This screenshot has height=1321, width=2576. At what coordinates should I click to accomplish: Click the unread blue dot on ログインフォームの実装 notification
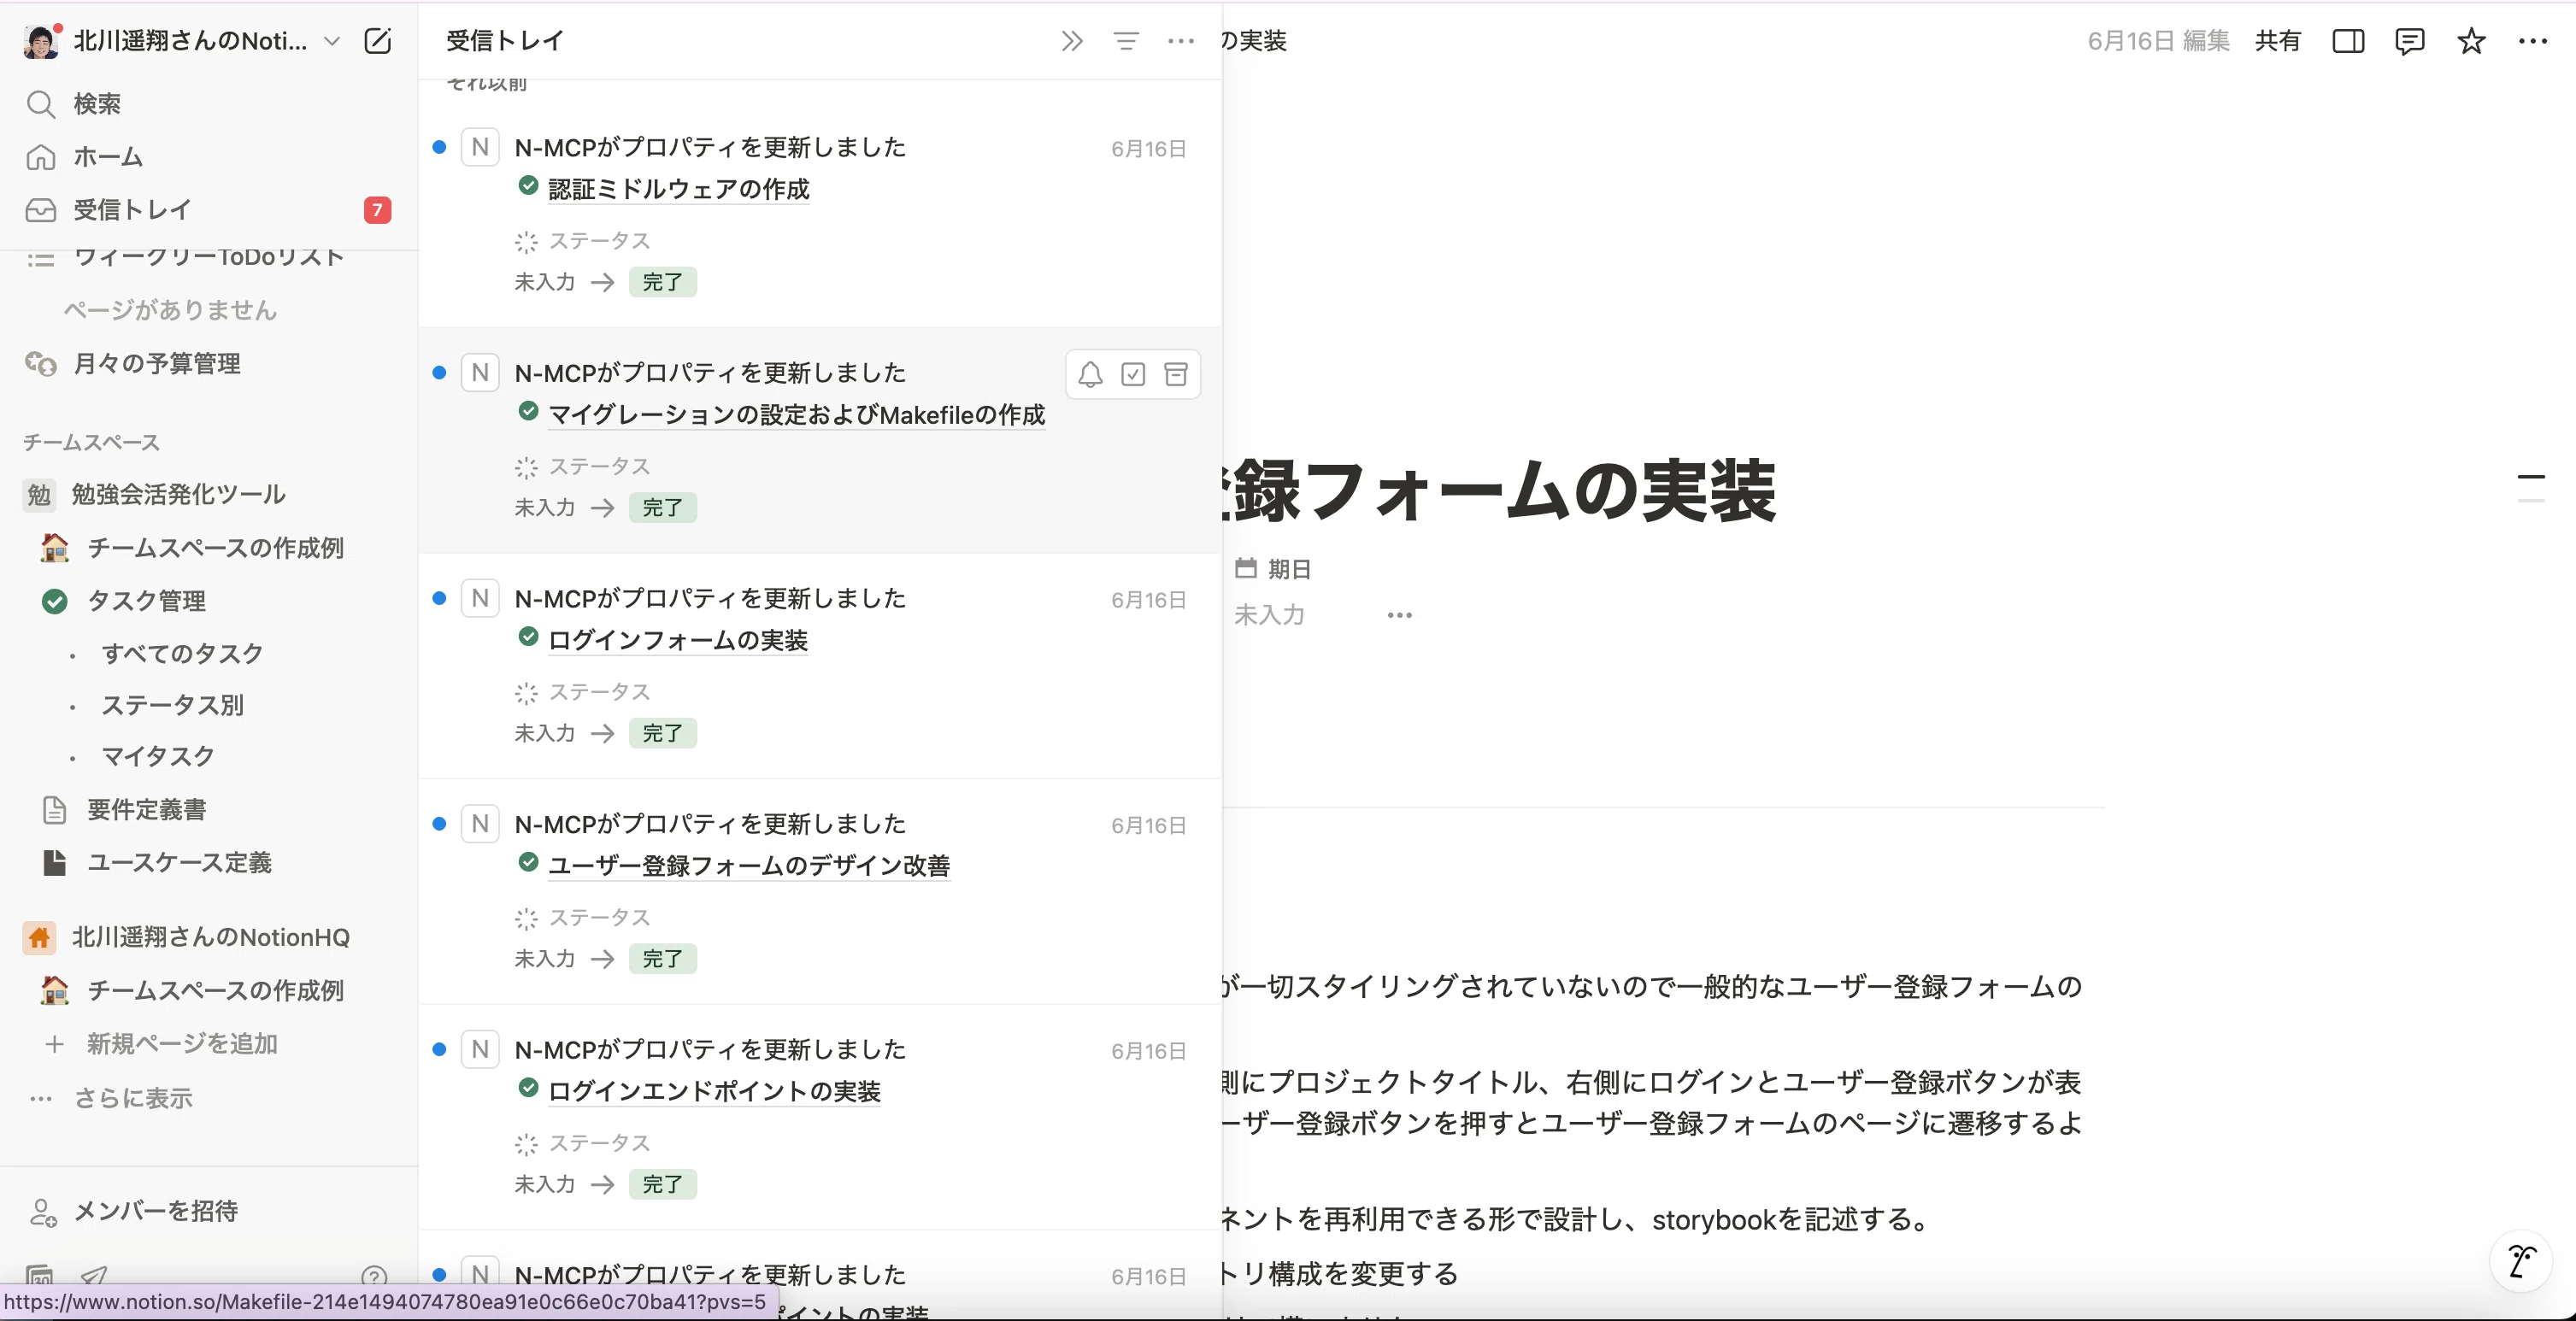(439, 598)
